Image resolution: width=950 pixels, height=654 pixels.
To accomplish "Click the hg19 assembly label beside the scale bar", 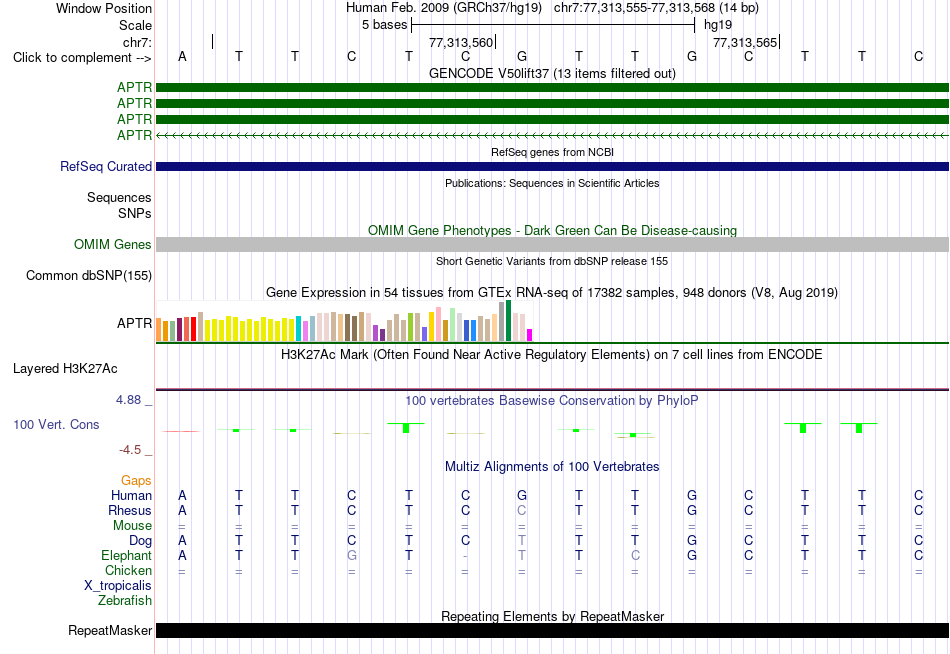I will point(718,25).
